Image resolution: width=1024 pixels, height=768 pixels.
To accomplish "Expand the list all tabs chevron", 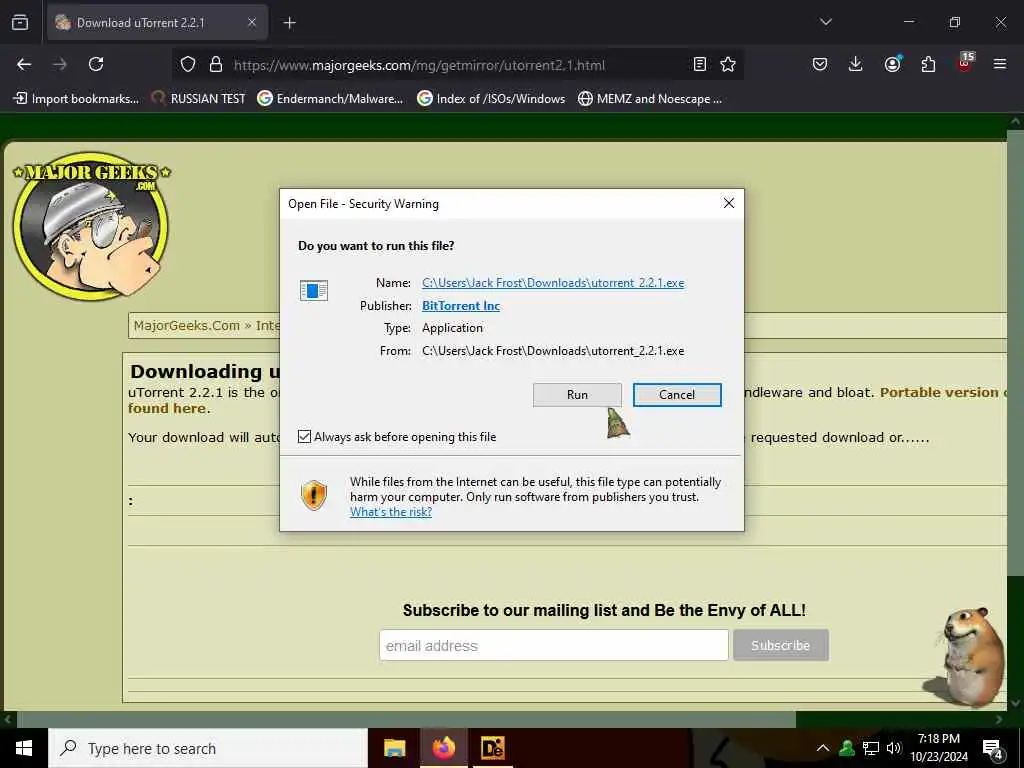I will (x=825, y=22).
